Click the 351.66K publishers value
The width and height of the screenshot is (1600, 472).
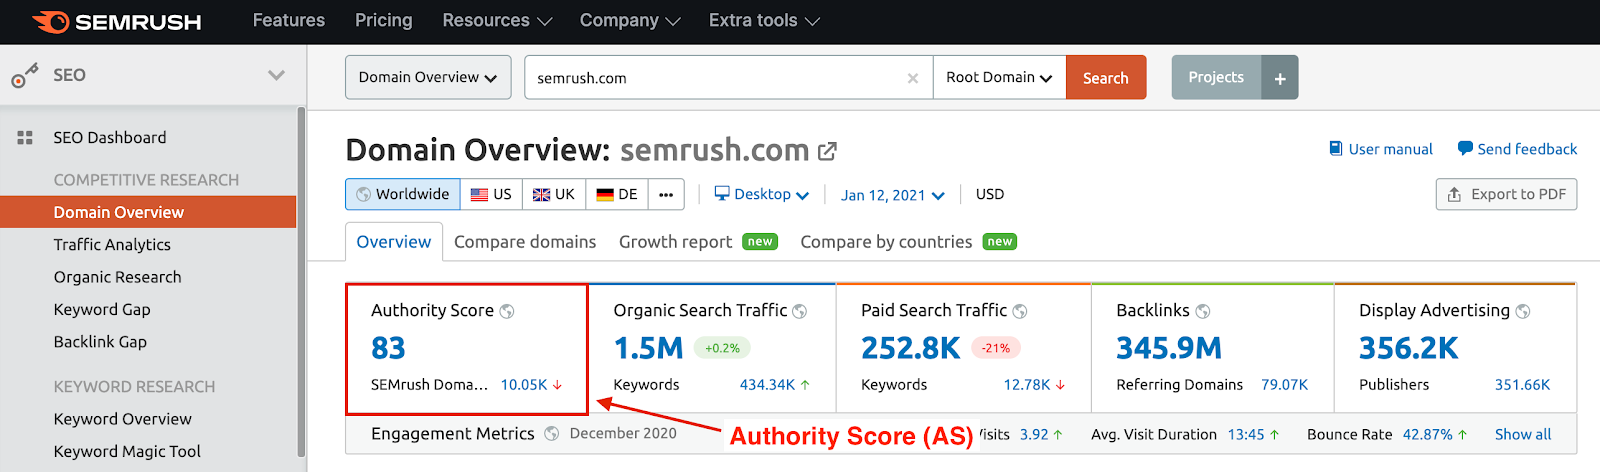coord(1523,385)
